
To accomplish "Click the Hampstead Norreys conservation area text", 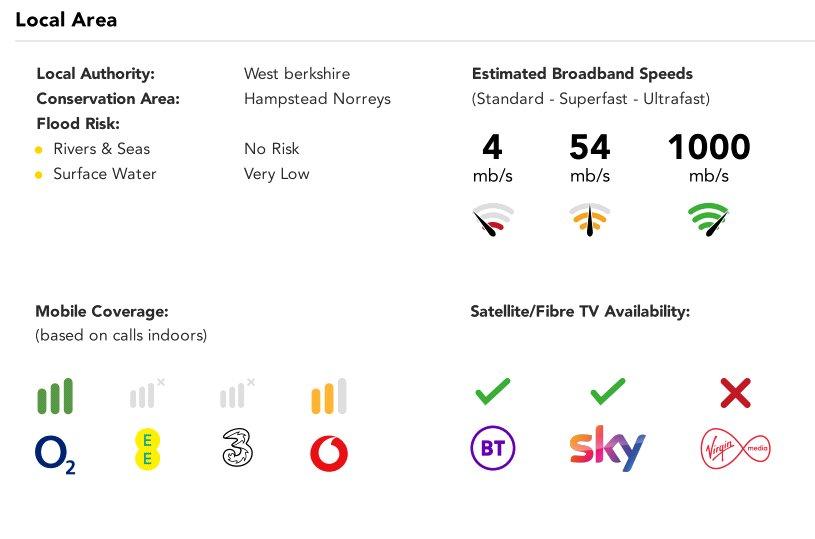I will (317, 99).
